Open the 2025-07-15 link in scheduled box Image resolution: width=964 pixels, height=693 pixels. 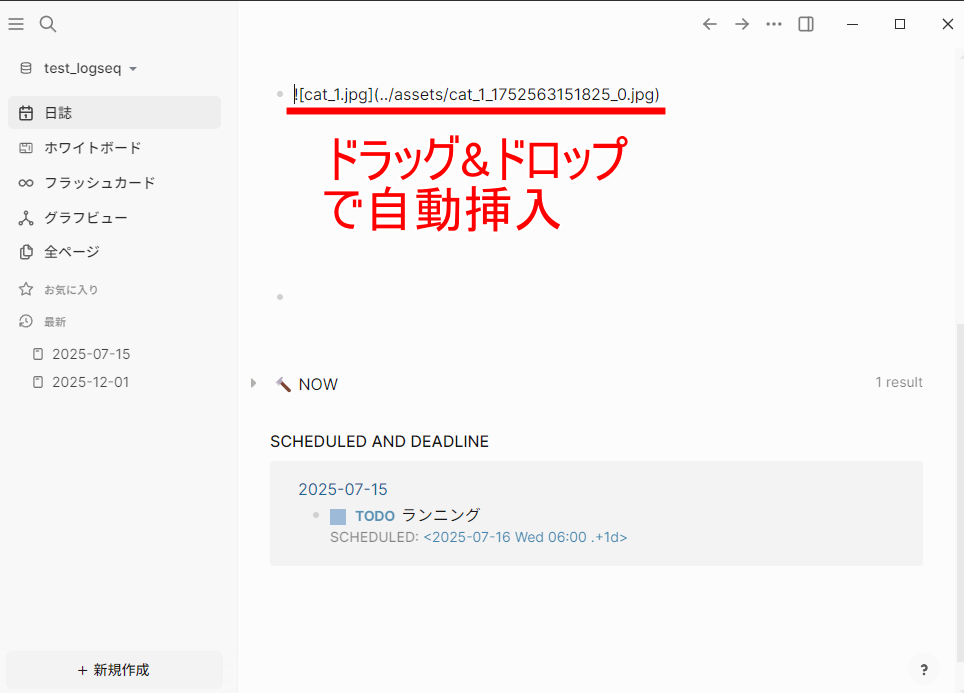point(342,489)
